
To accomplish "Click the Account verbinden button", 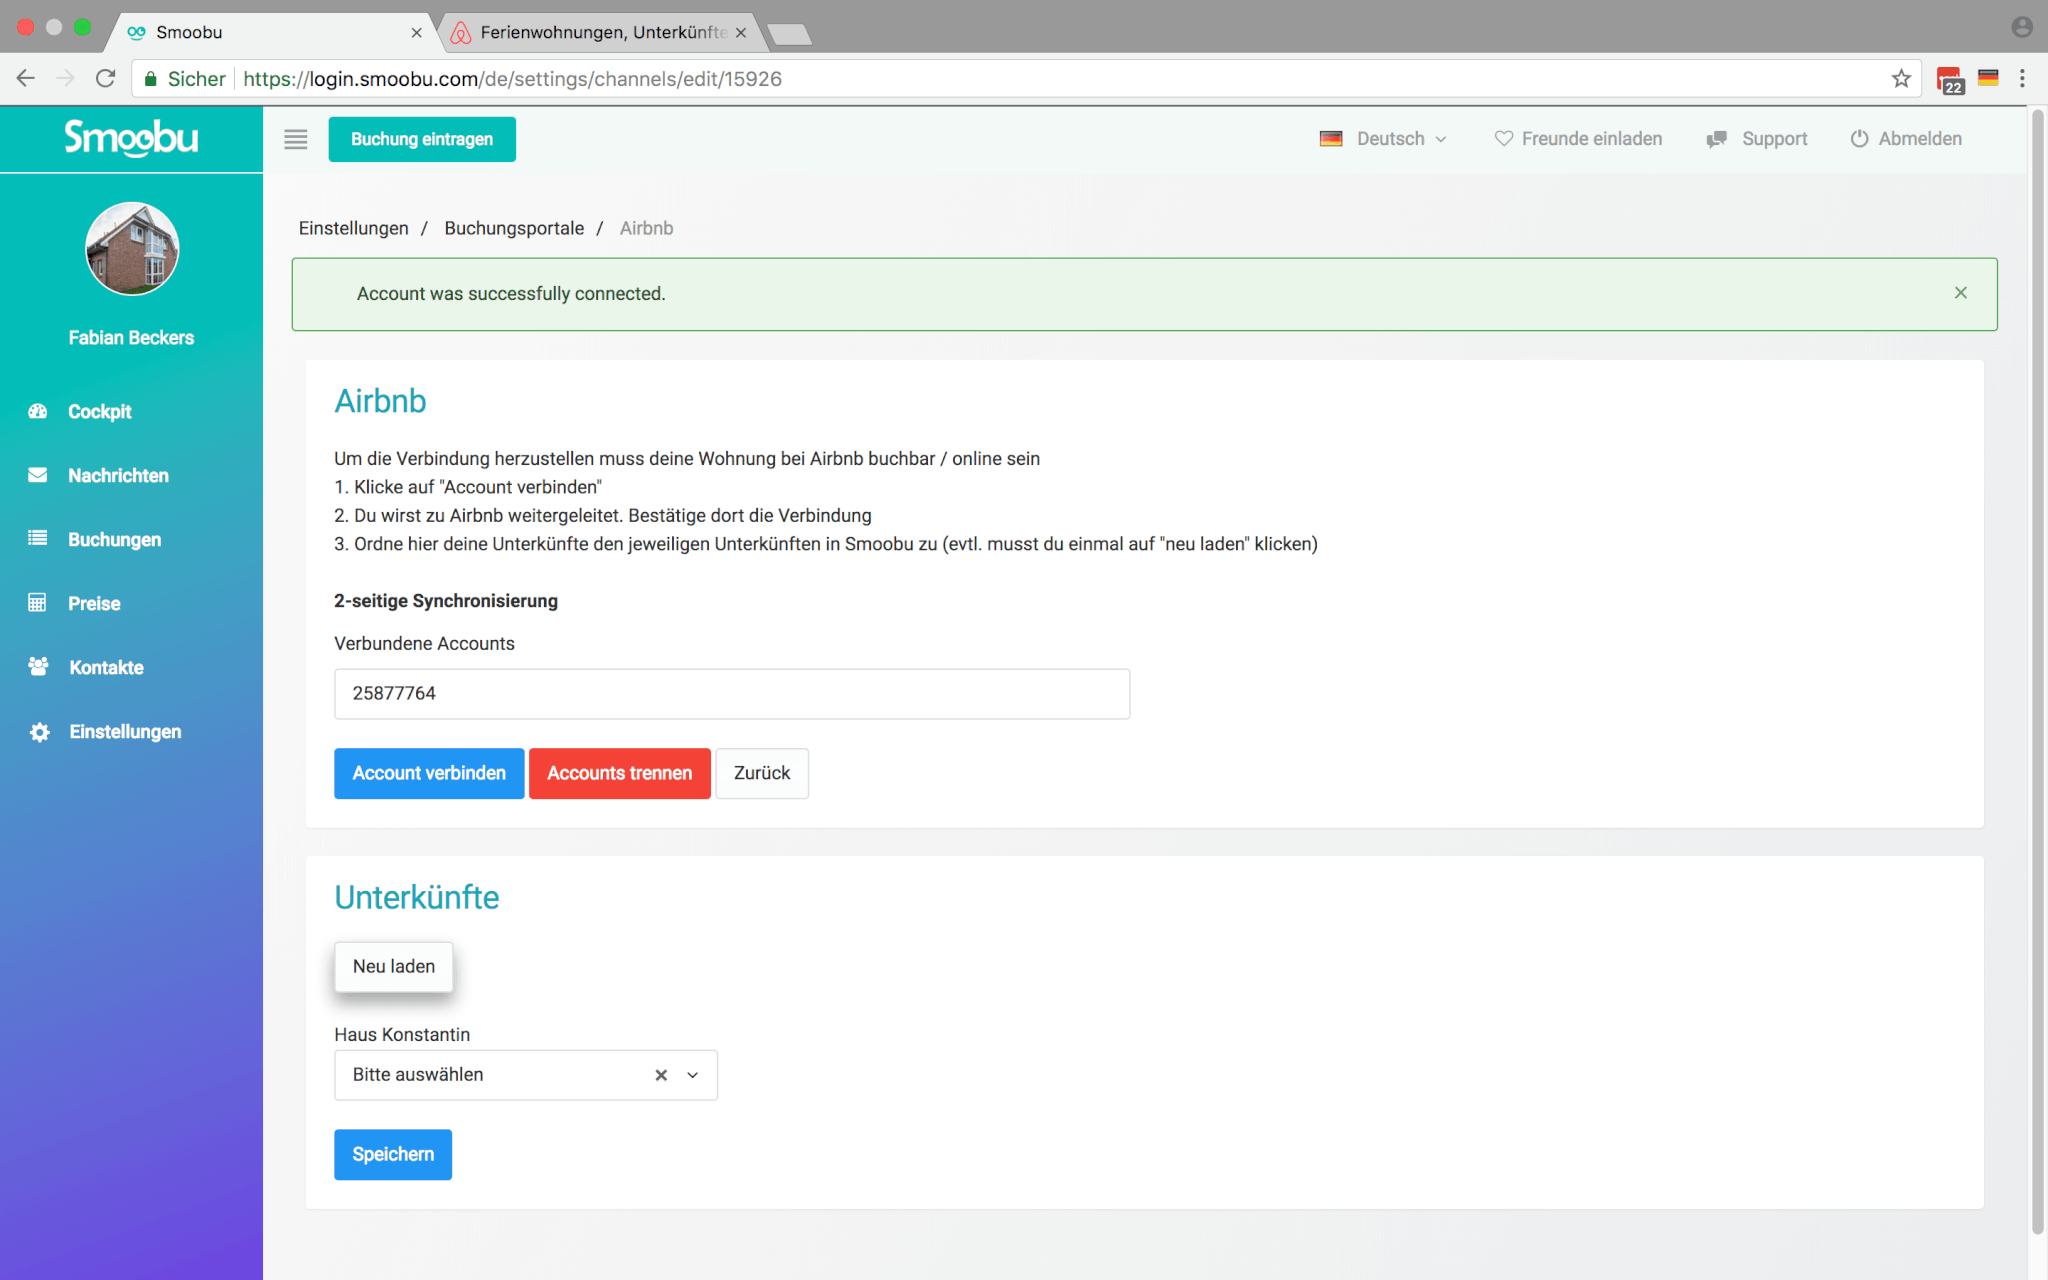I will 428,773.
